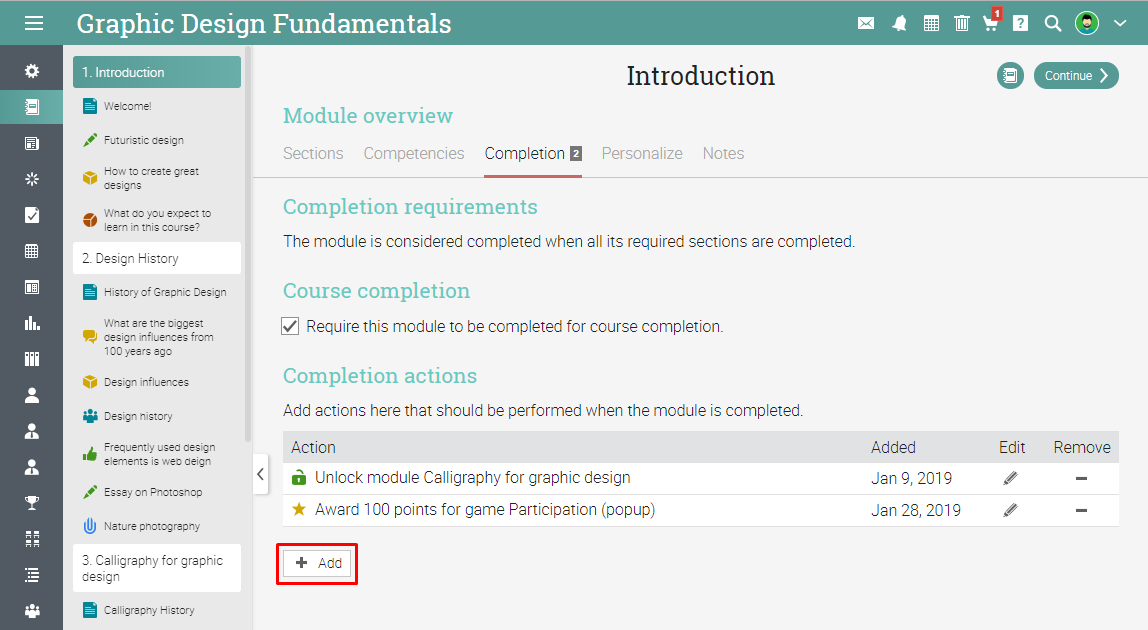Open the mail envelope icon

866,23
